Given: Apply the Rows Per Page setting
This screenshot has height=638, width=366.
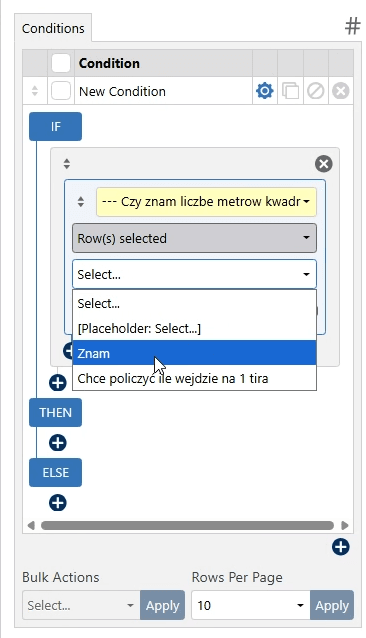Looking at the screenshot, I should click(332, 605).
